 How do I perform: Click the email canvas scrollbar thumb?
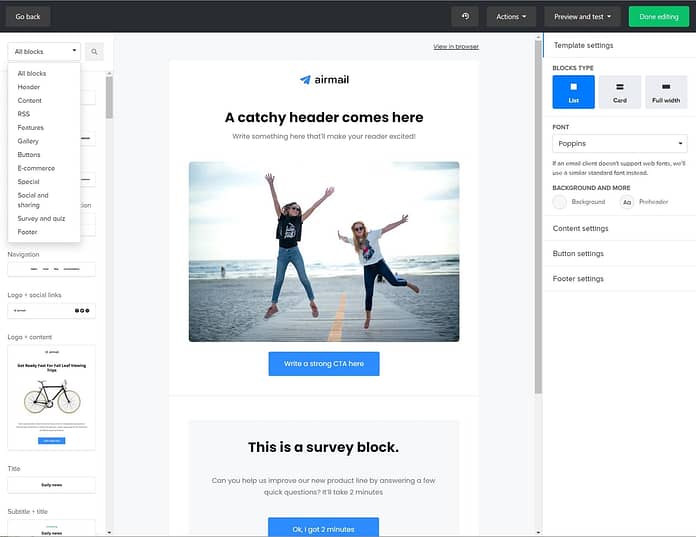(538, 215)
